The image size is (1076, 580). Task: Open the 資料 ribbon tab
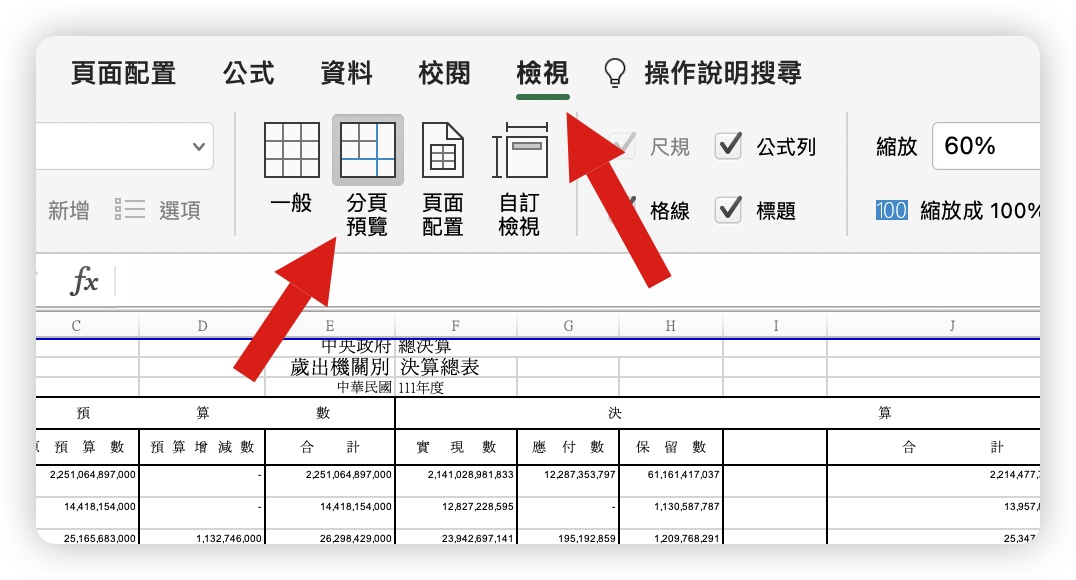347,73
